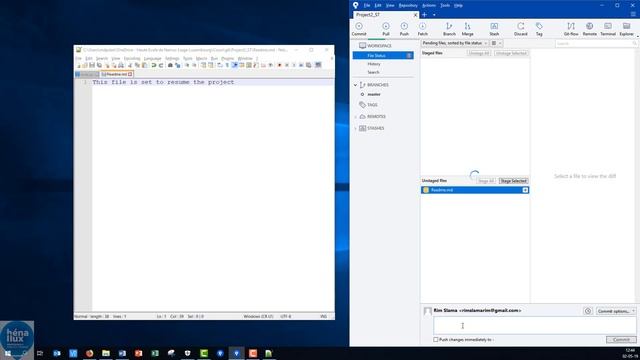Enable Push changes immediately checkbox
This screenshot has height=360, width=640.
click(436, 340)
